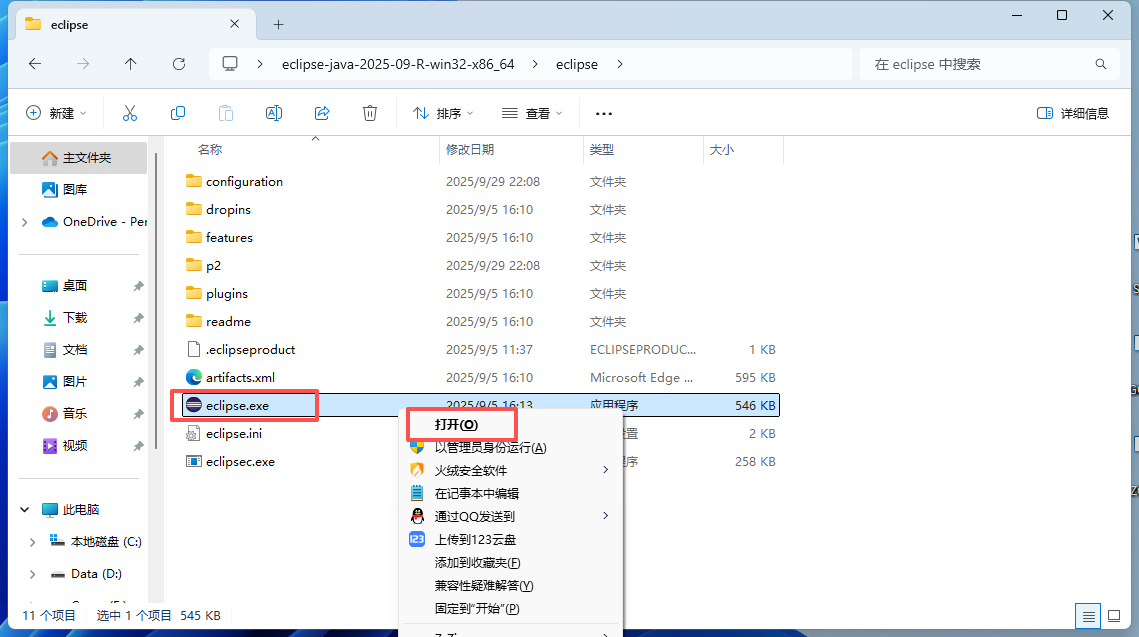Switch to large thumbnails view icon
Image resolution: width=1139 pixels, height=637 pixels.
(x=1113, y=615)
